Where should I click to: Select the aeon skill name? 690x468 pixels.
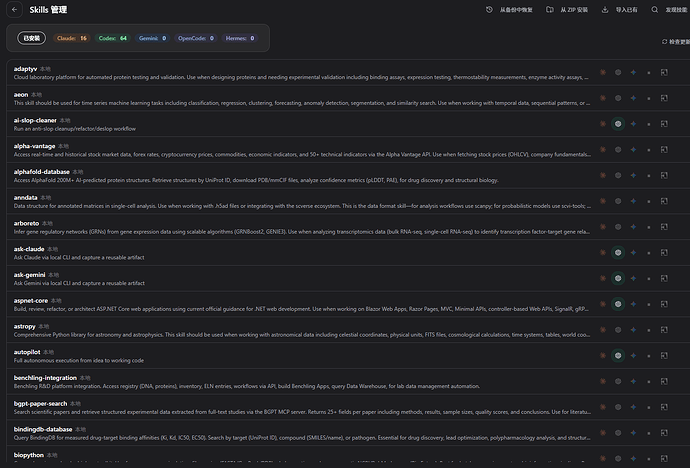(x=21, y=95)
